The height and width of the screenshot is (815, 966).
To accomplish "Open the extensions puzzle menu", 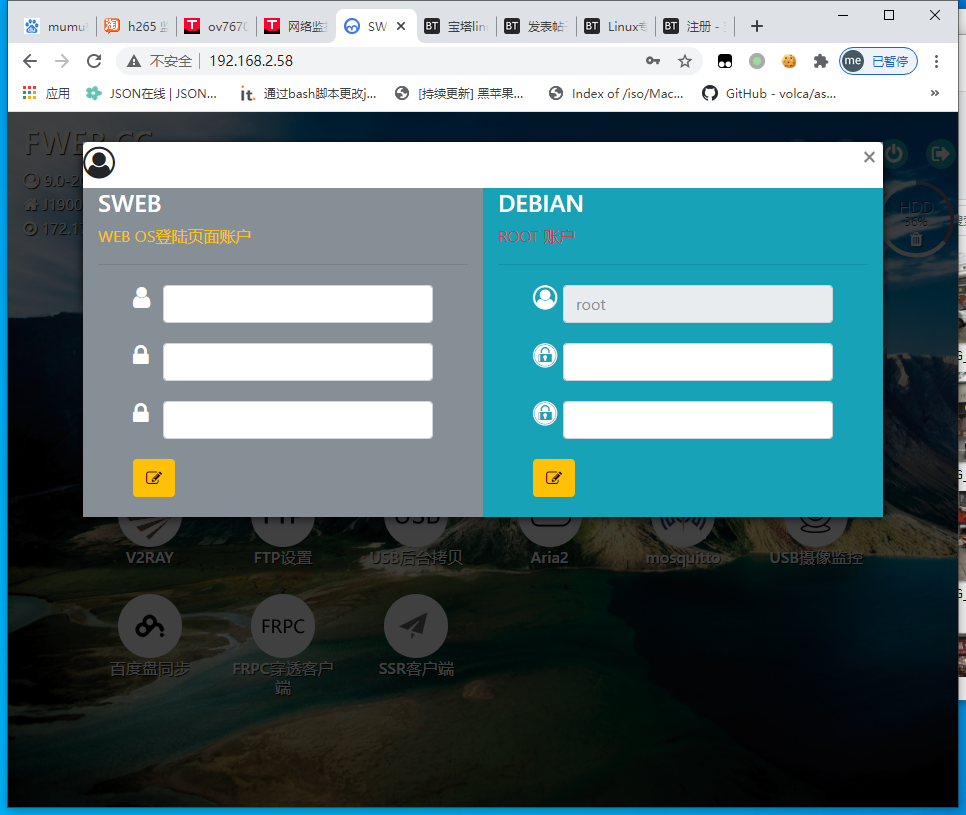I will click(x=821, y=61).
